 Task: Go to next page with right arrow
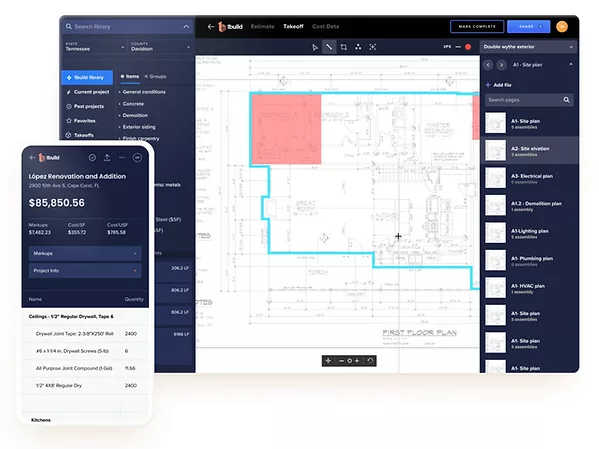tap(502, 65)
